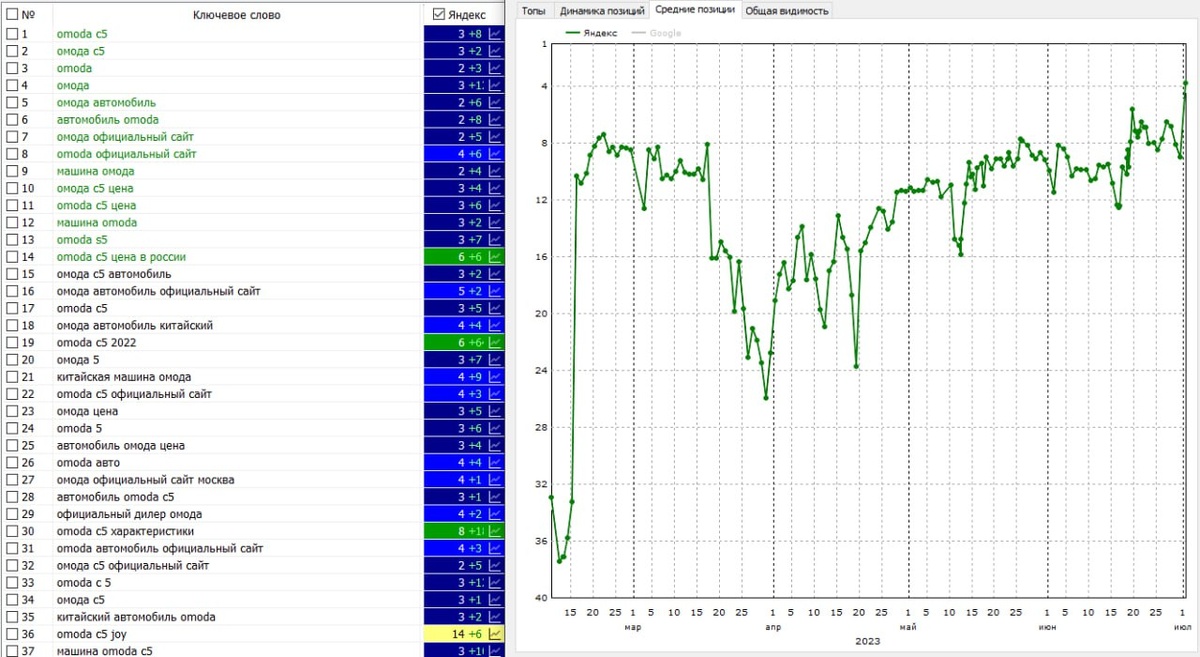The image size is (1200, 657).
Task: Tick the checkbox for row 1
Action: pyautogui.click(x=12, y=34)
